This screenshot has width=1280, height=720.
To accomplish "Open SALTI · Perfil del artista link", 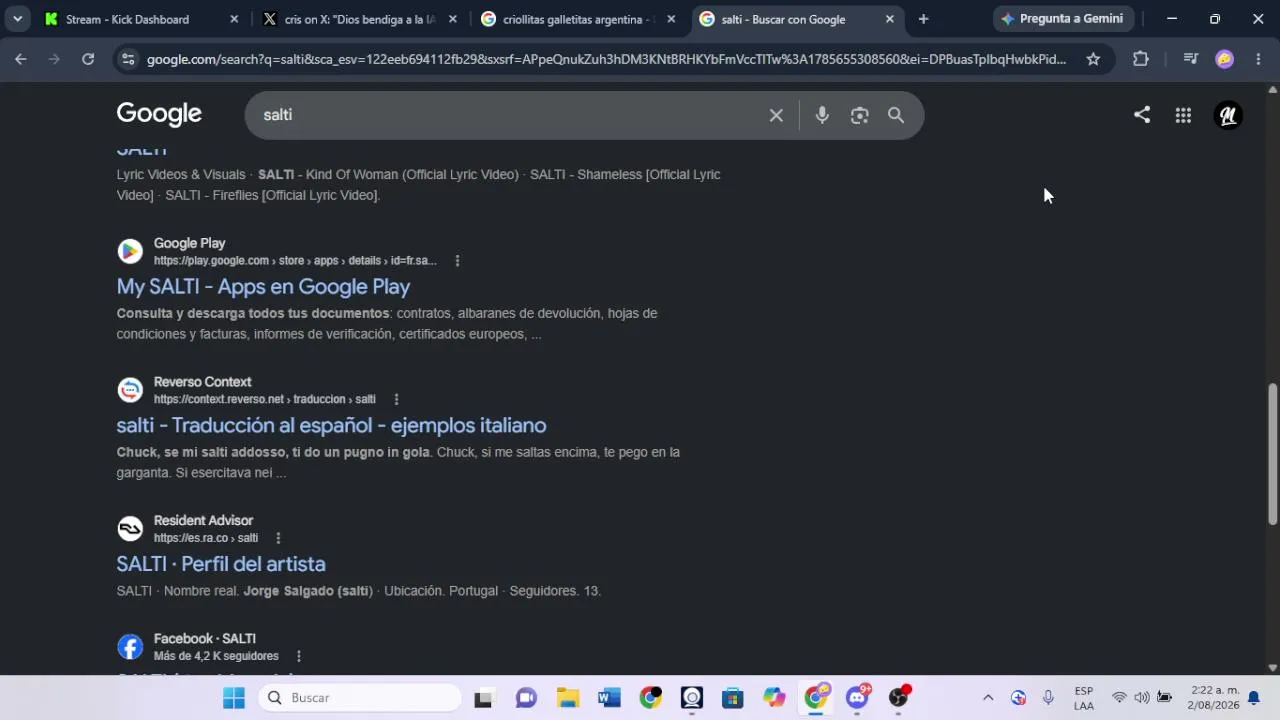I will point(221,564).
